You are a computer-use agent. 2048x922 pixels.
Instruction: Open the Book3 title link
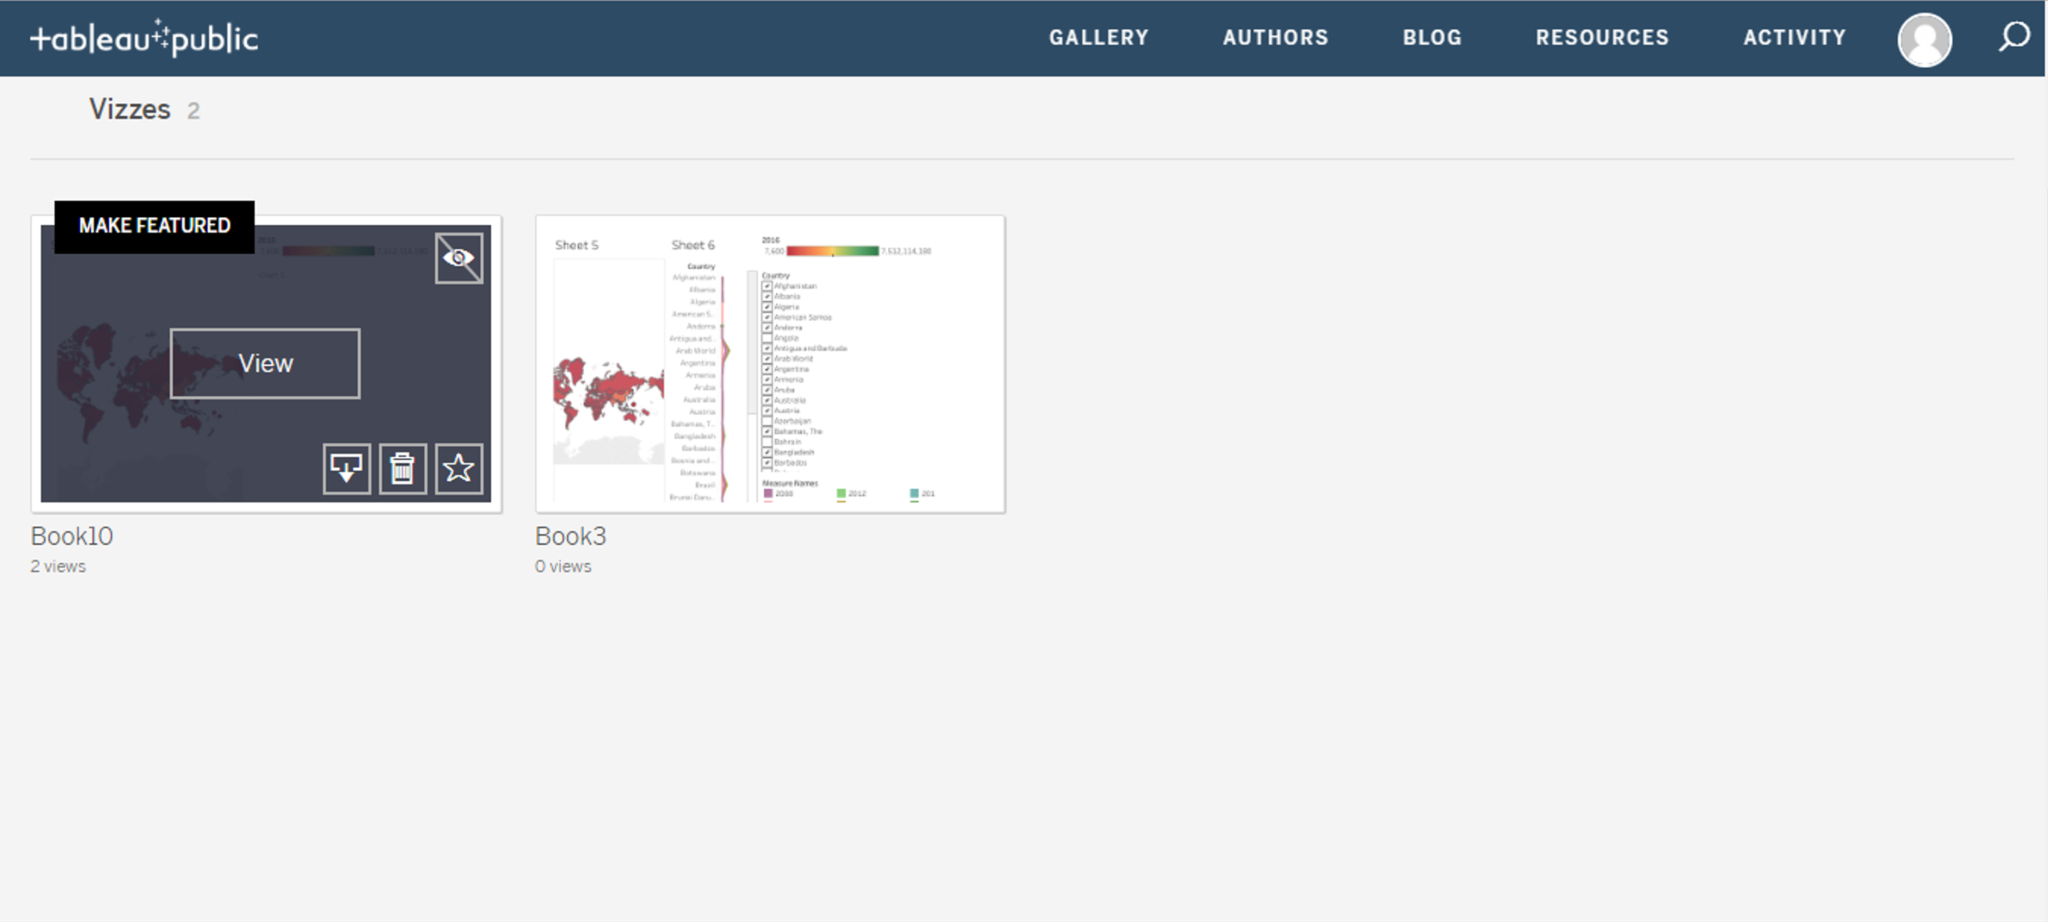pos(570,536)
